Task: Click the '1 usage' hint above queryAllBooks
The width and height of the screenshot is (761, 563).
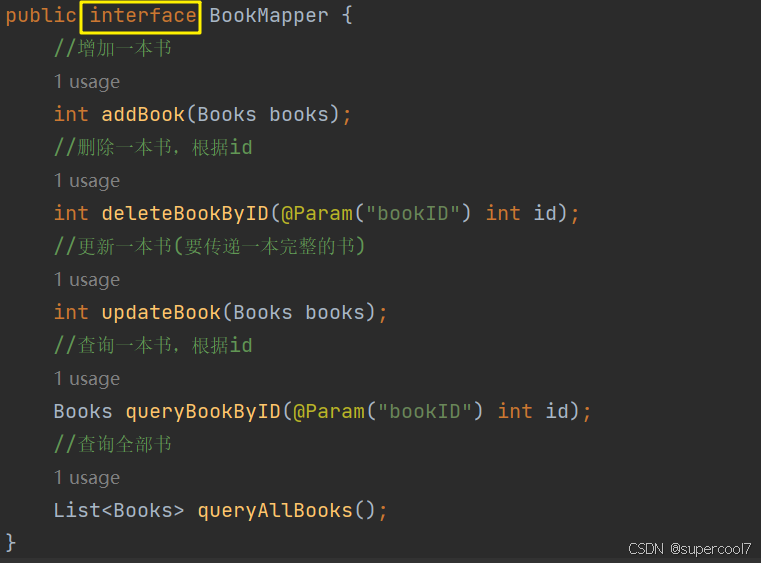Action: [87, 478]
